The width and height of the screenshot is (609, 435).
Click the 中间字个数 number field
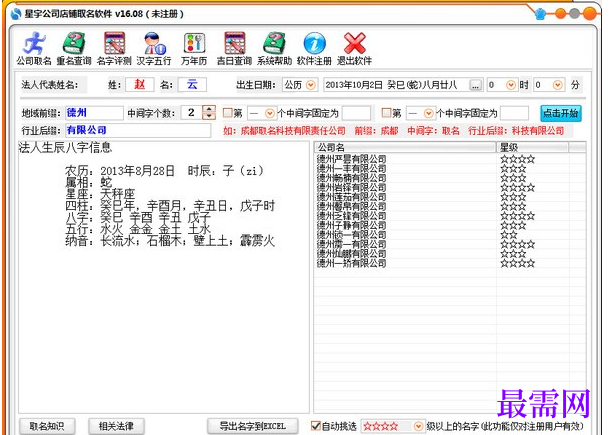click(x=192, y=113)
